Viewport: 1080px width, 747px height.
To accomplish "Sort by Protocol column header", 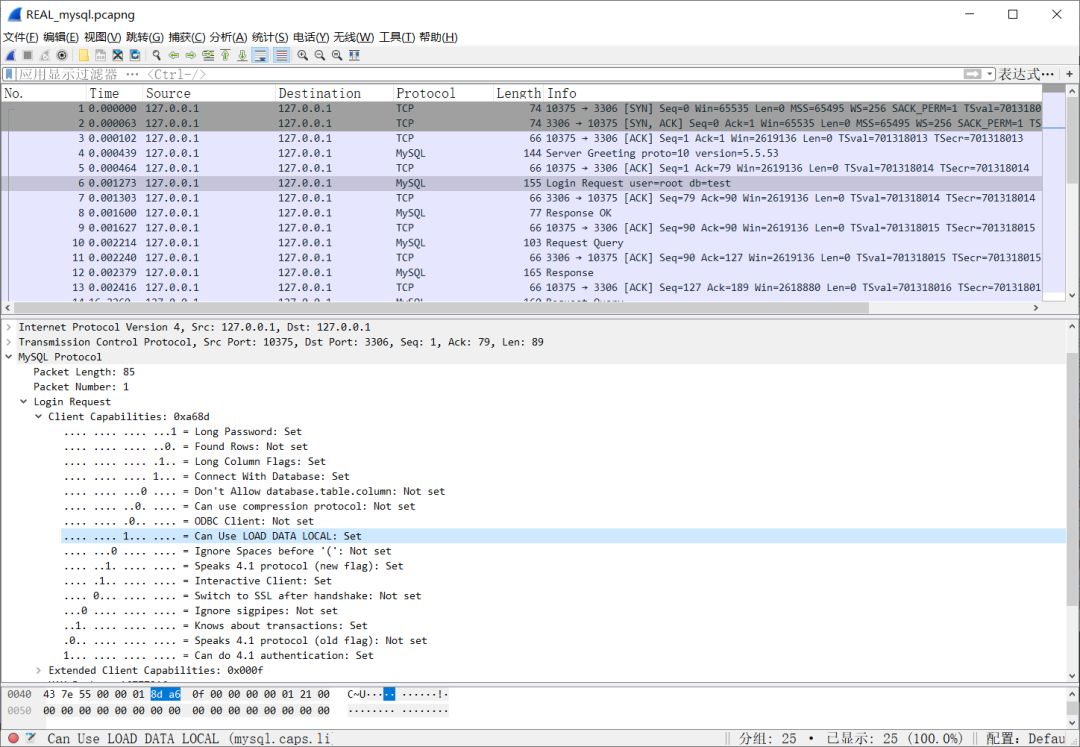I will (x=443, y=93).
